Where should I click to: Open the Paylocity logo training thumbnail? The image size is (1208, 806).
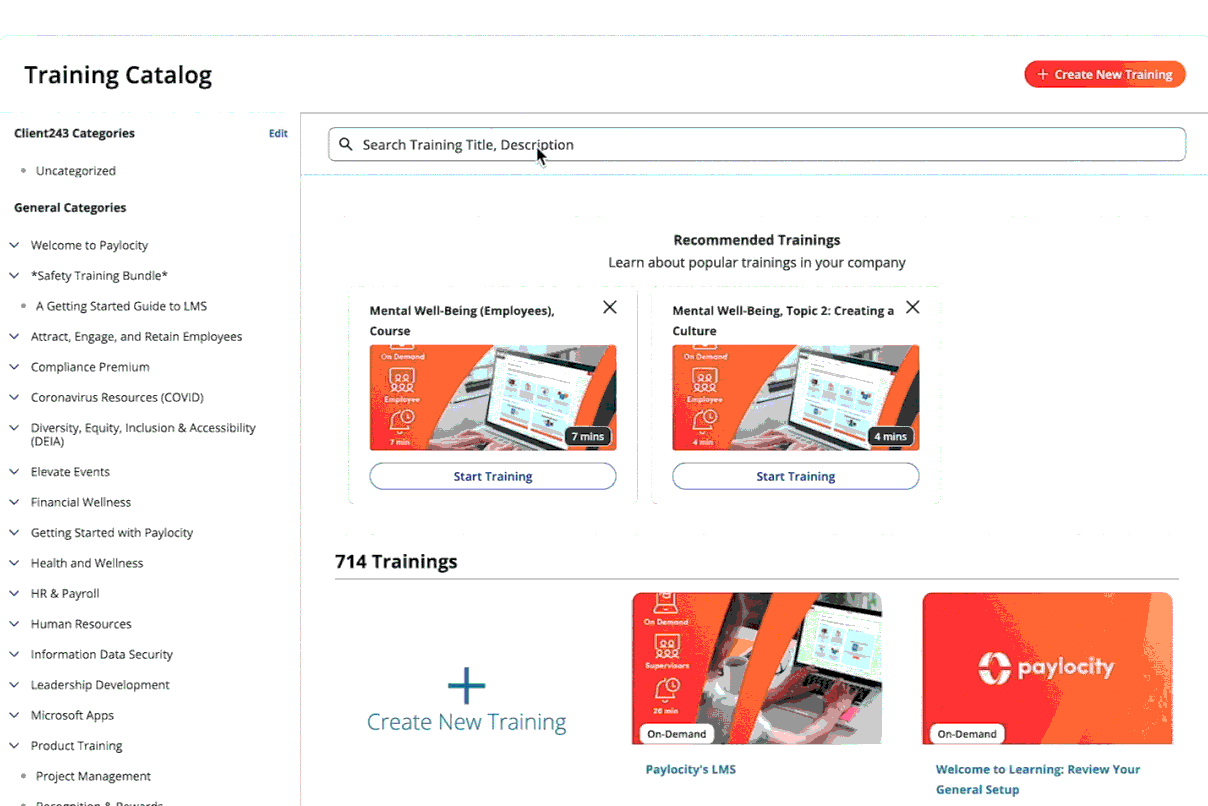pyautogui.click(x=1048, y=668)
